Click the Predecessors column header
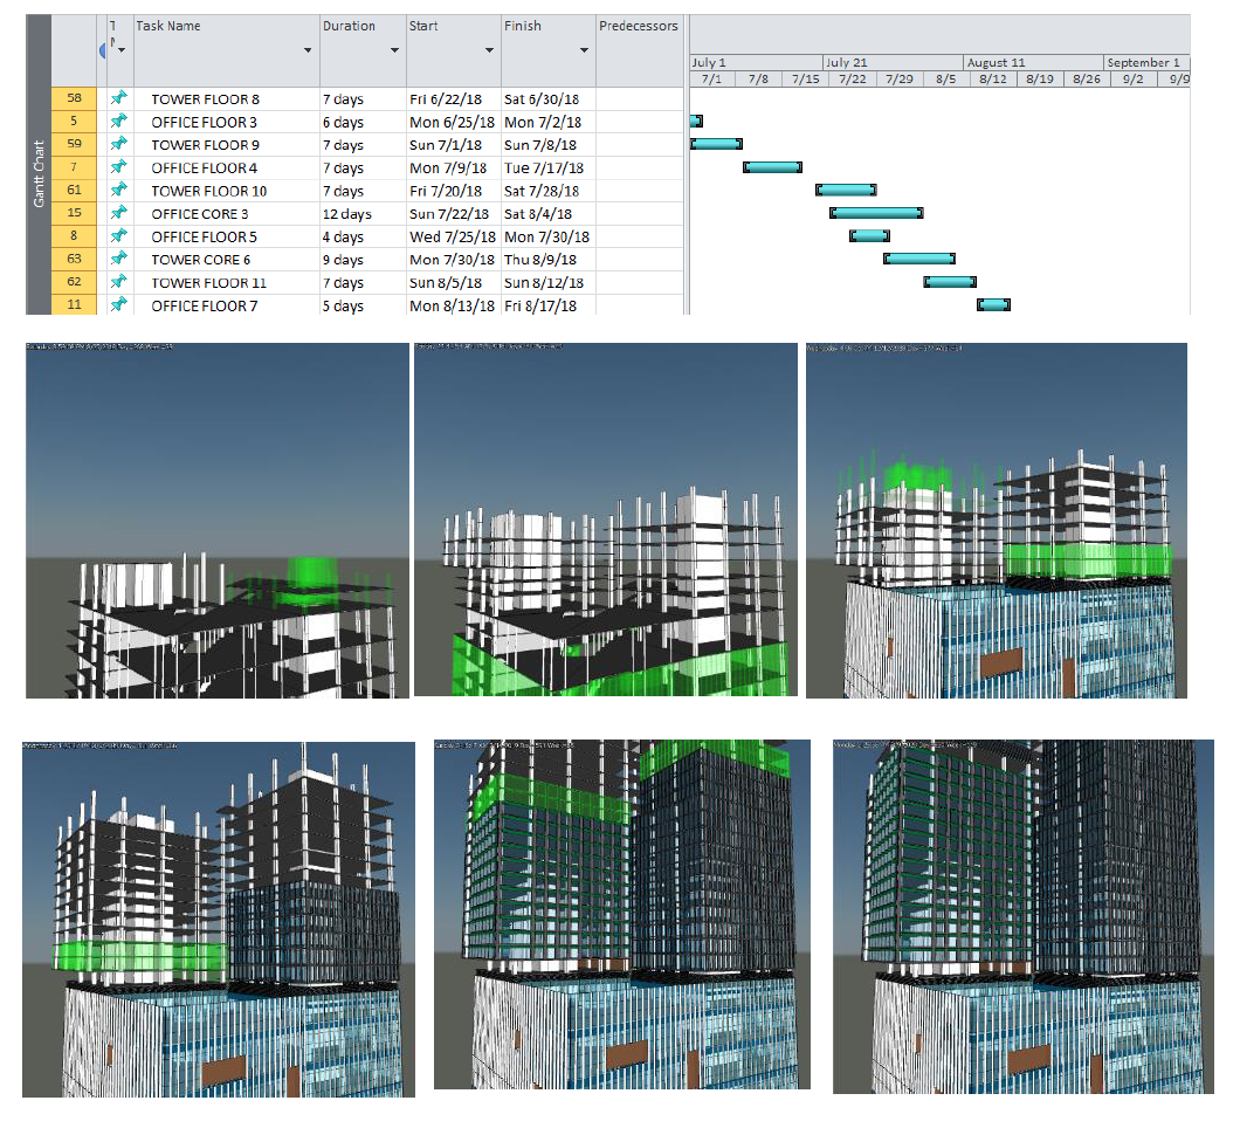The width and height of the screenshot is (1240, 1128). [639, 27]
